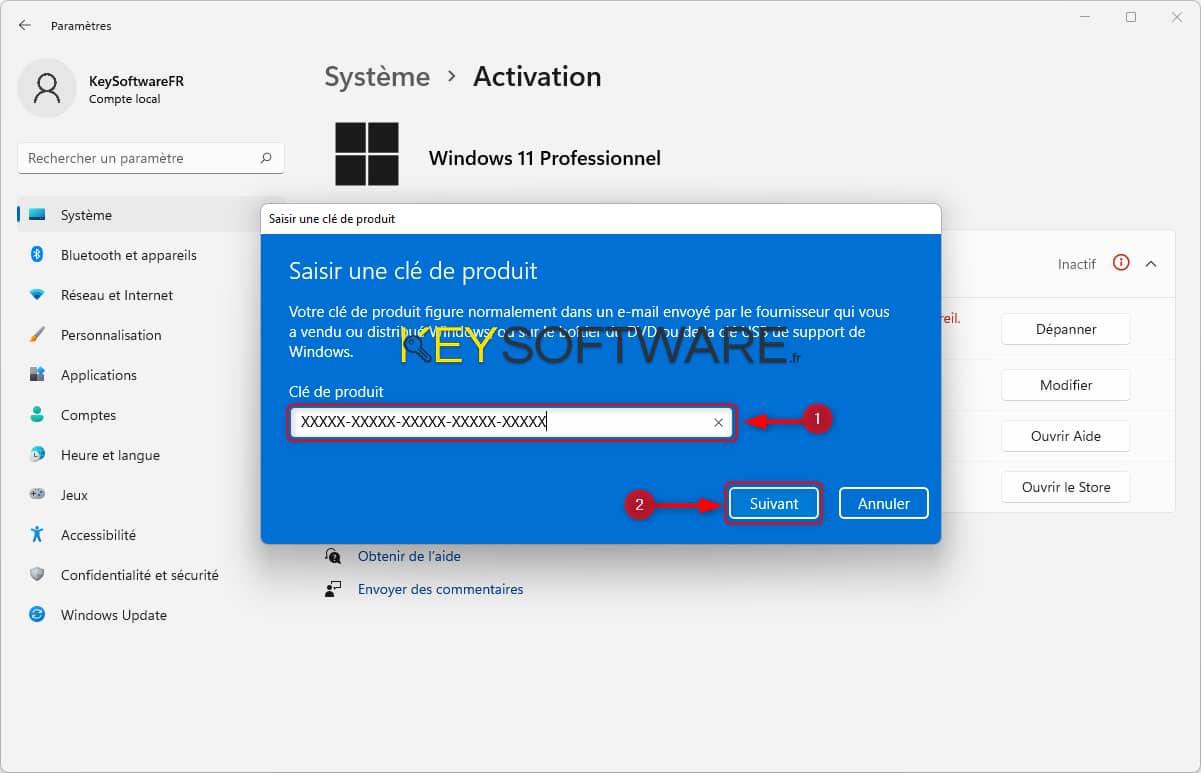1201x773 pixels.
Task: Click the red info icon near Inactif
Action: [1121, 264]
